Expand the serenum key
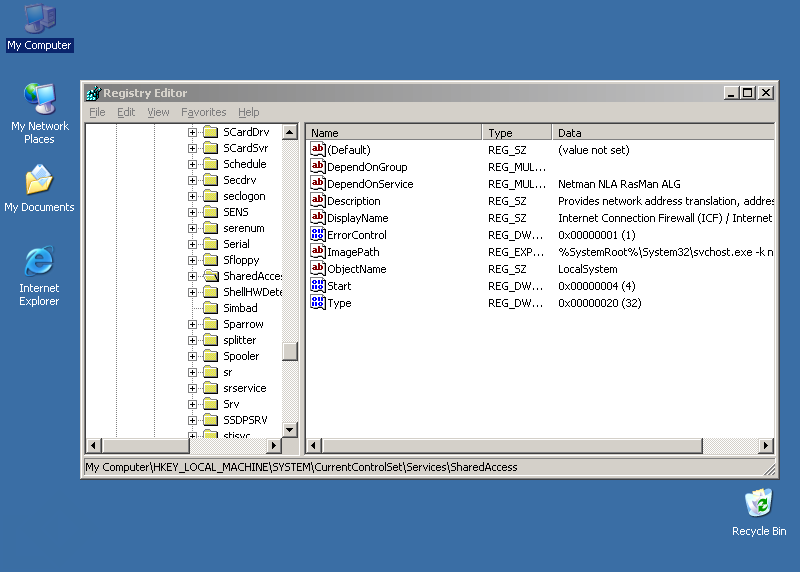 [192, 228]
